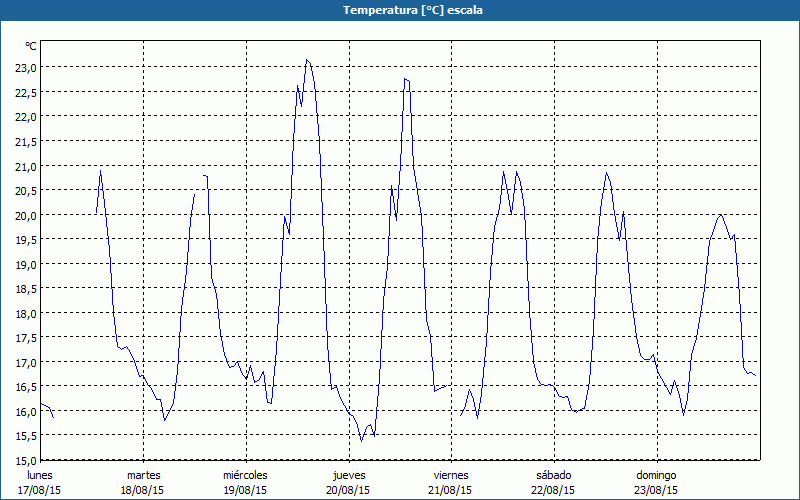800x500 pixels.
Task: Click the highest temperature peak above 23,0
Action: tap(307, 60)
